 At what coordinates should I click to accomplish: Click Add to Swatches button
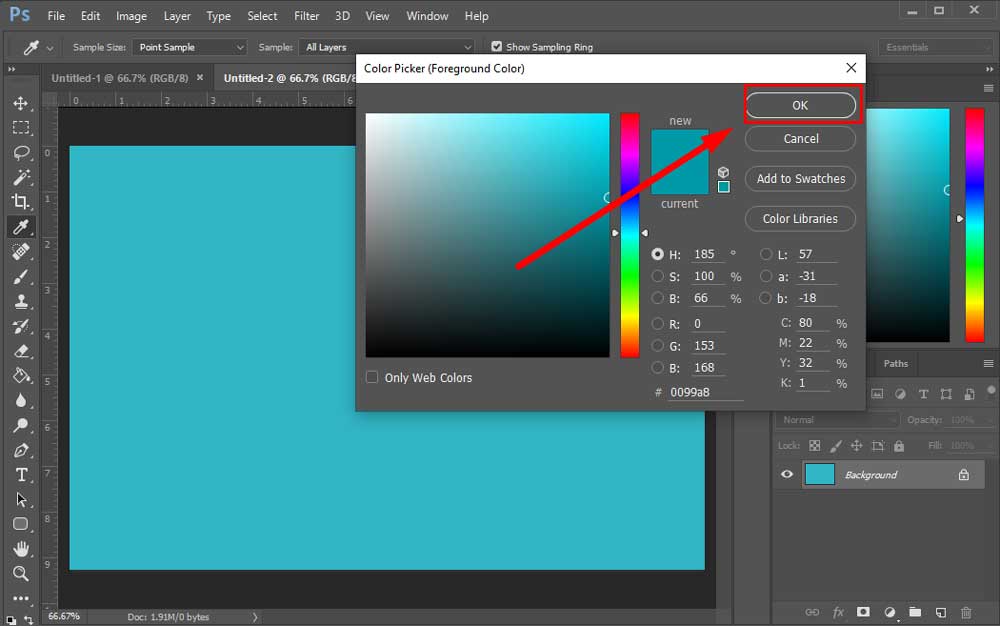(800, 178)
